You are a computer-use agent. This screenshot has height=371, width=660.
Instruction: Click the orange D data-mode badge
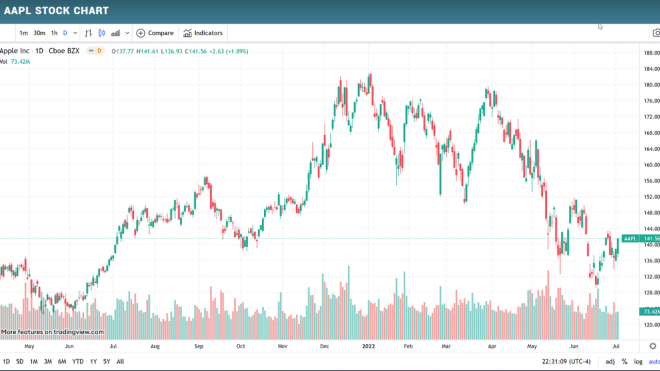pyautogui.click(x=99, y=51)
